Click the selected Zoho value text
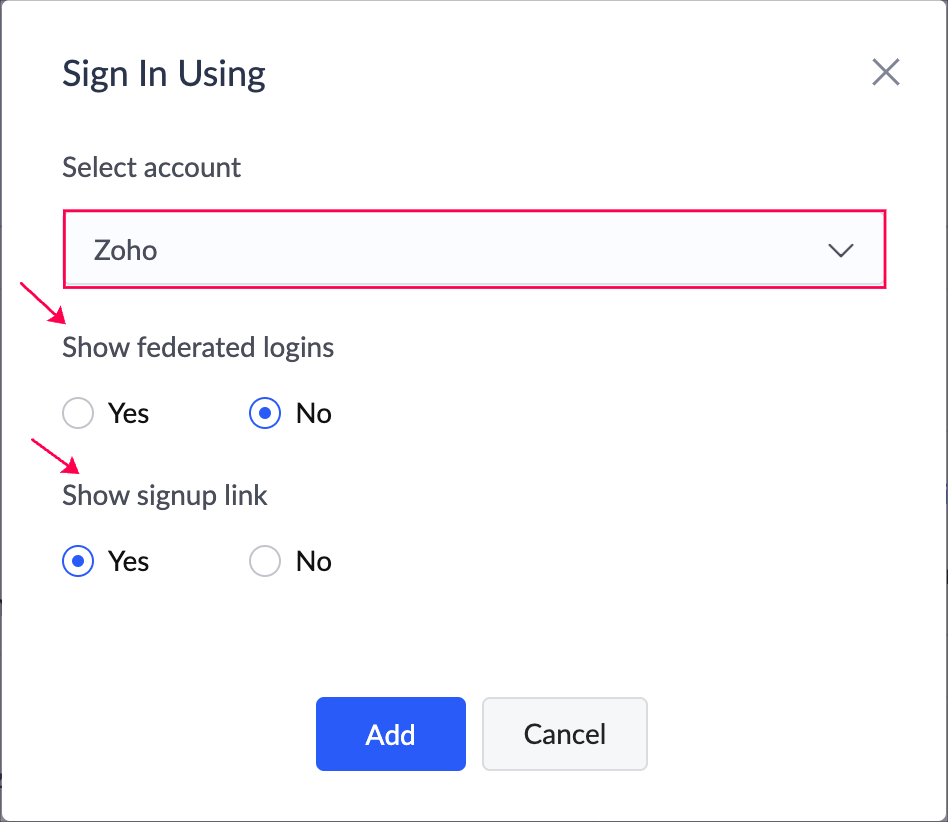Image resolution: width=948 pixels, height=822 pixels. tap(125, 250)
